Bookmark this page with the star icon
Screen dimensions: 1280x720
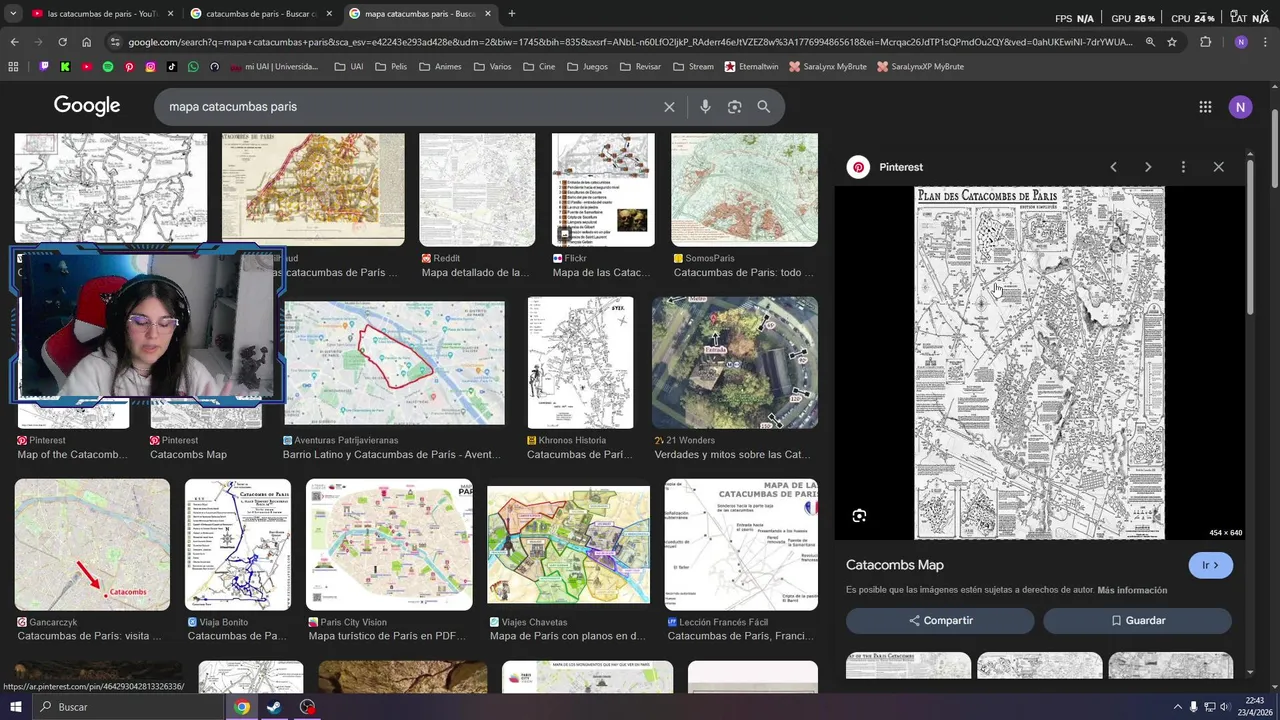point(1172,42)
